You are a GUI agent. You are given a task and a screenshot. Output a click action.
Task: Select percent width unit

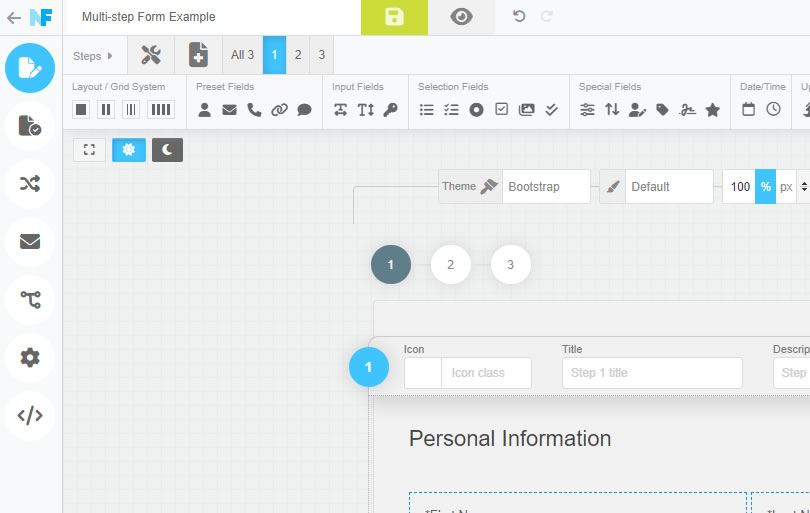coord(766,186)
